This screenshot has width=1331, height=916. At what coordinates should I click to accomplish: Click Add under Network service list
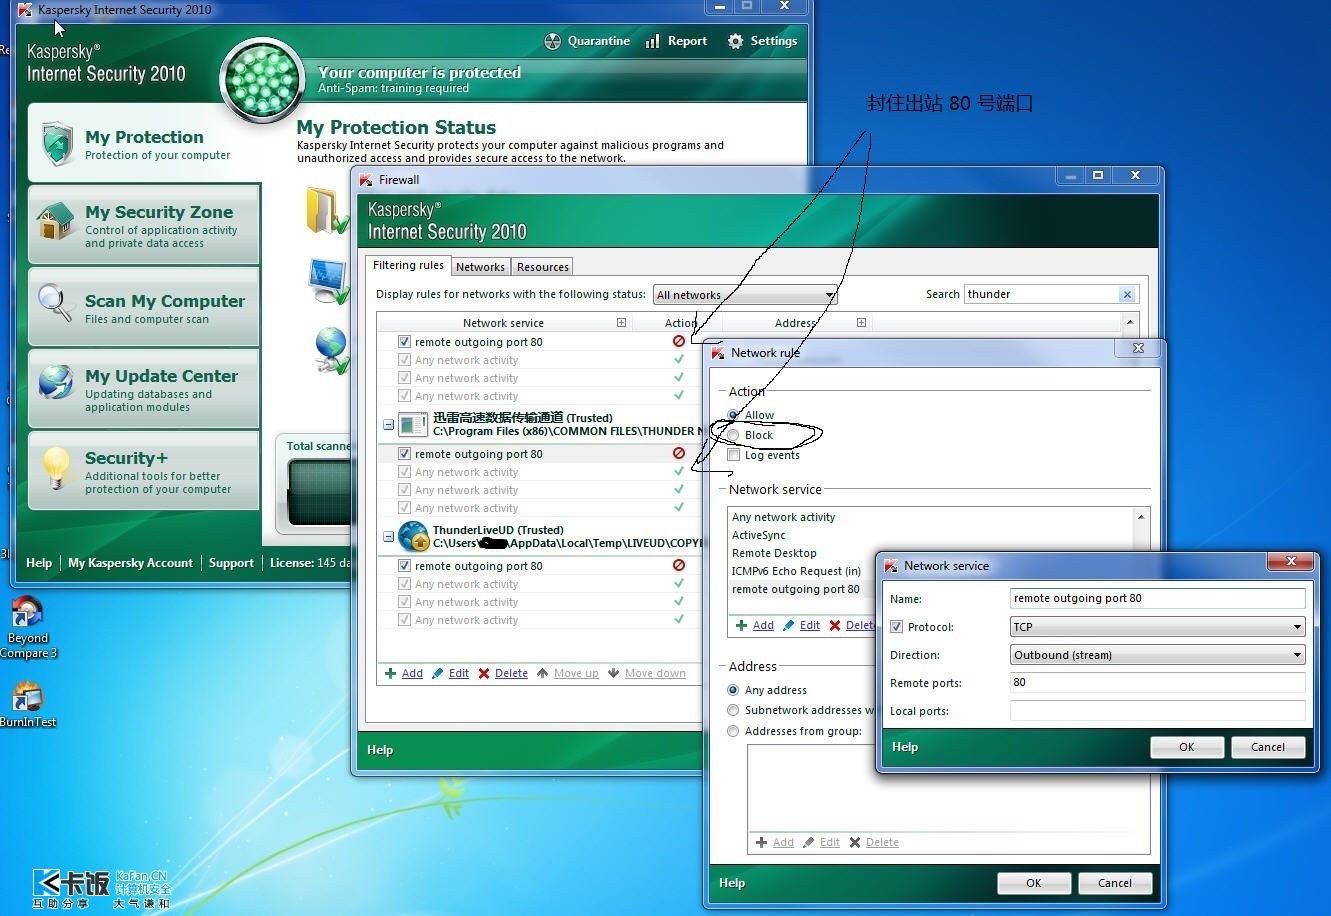click(755, 625)
